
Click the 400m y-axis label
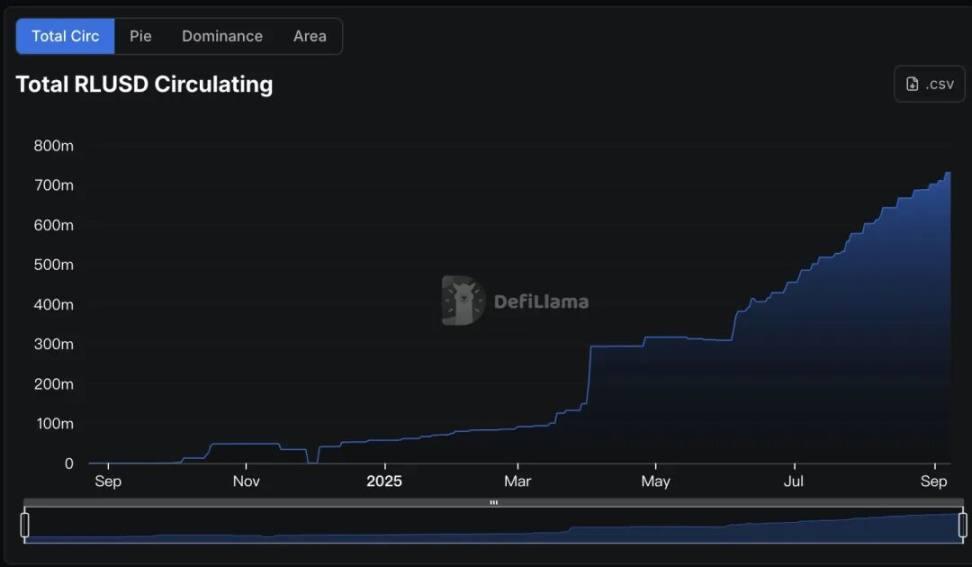[x=54, y=305]
